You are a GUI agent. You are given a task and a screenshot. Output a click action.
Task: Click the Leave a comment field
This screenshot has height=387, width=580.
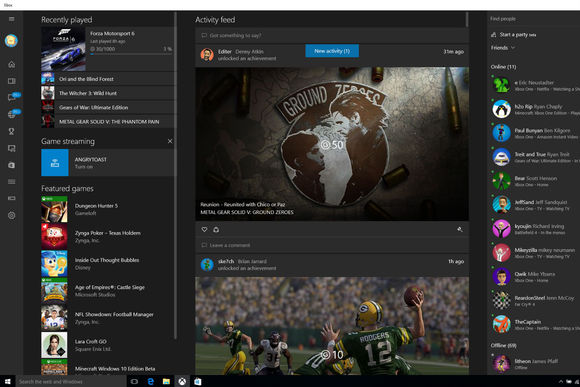332,245
